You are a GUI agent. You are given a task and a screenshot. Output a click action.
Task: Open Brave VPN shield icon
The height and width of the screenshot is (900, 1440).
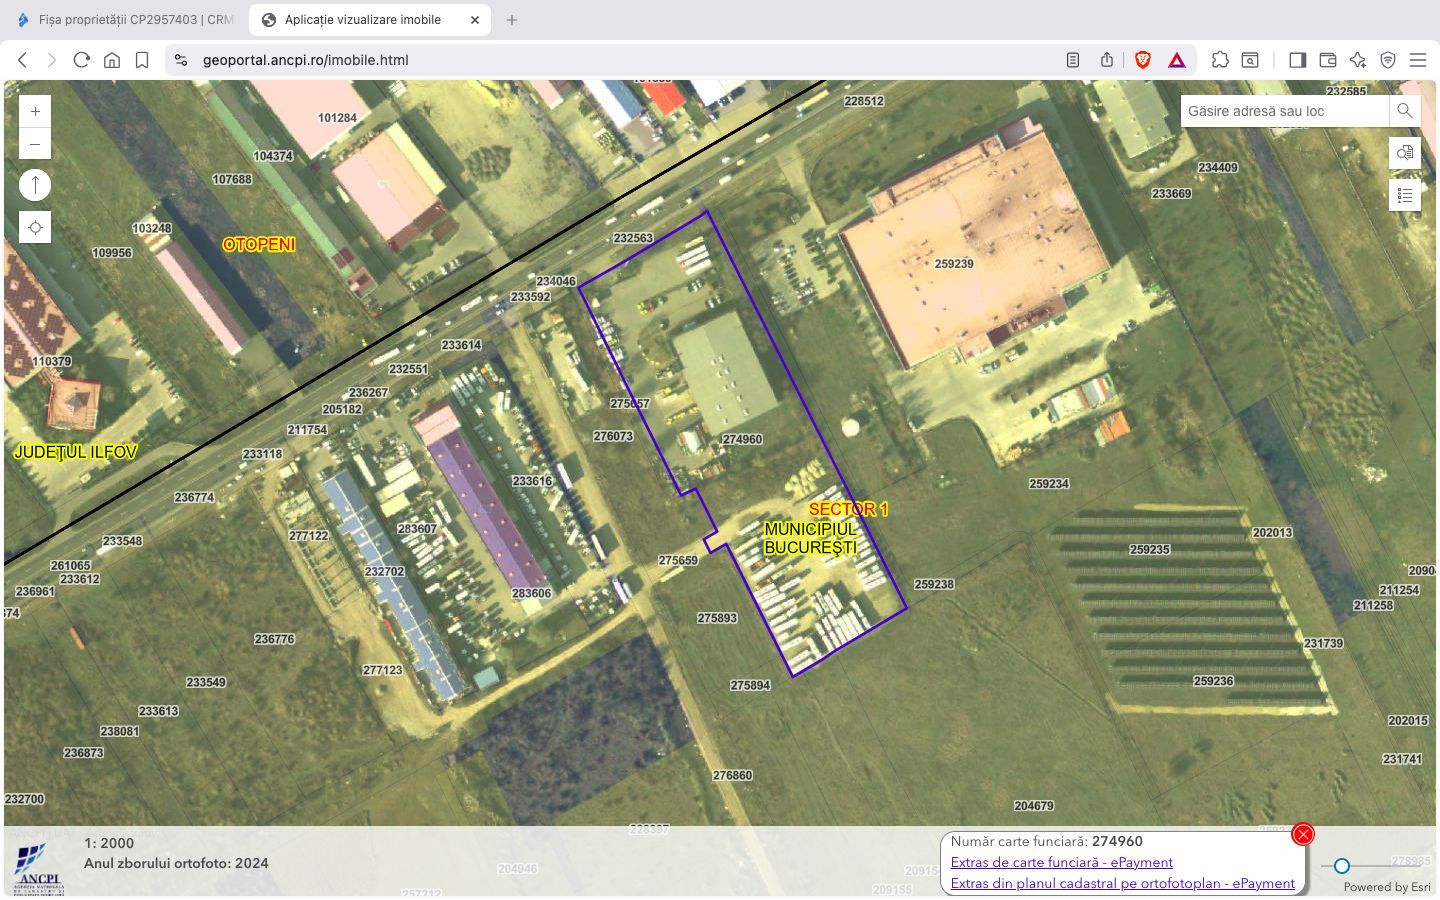point(1388,60)
